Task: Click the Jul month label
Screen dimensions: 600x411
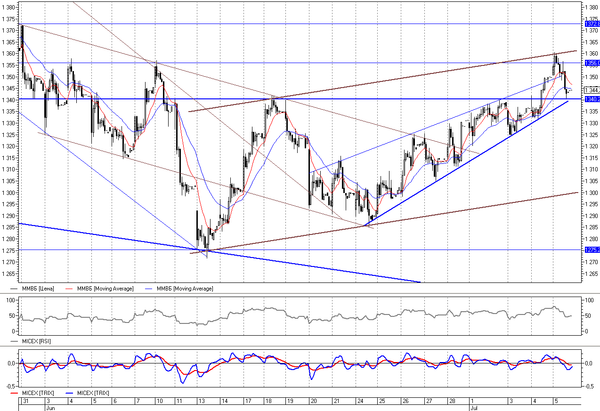Action: (474, 408)
